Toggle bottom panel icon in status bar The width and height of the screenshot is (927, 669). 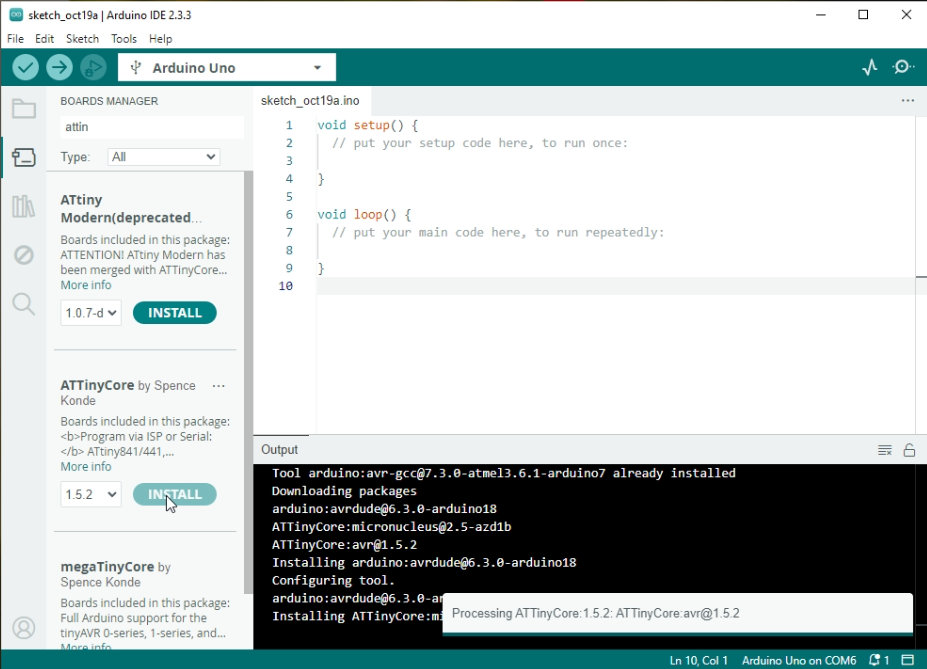[x=907, y=660]
